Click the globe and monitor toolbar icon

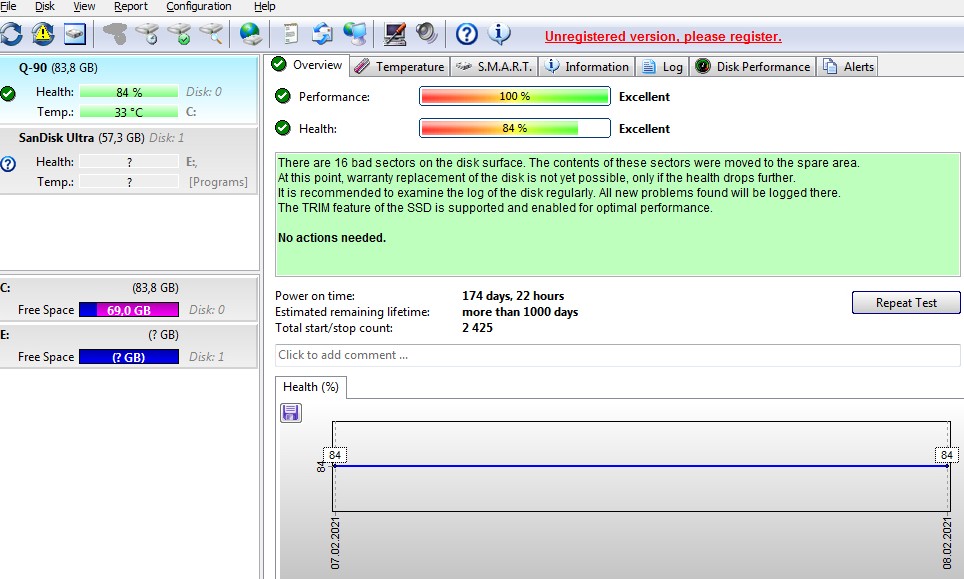click(x=355, y=34)
